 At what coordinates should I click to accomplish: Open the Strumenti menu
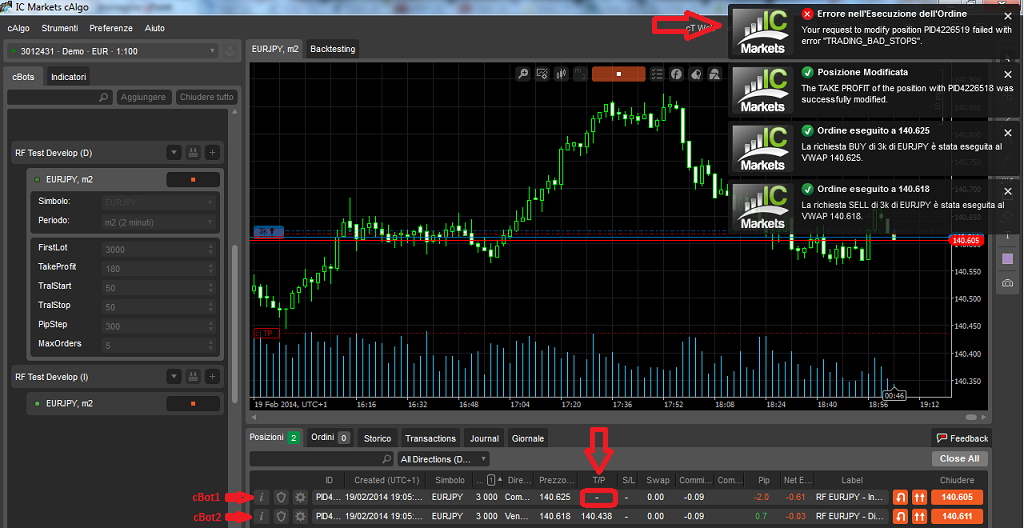coord(59,28)
